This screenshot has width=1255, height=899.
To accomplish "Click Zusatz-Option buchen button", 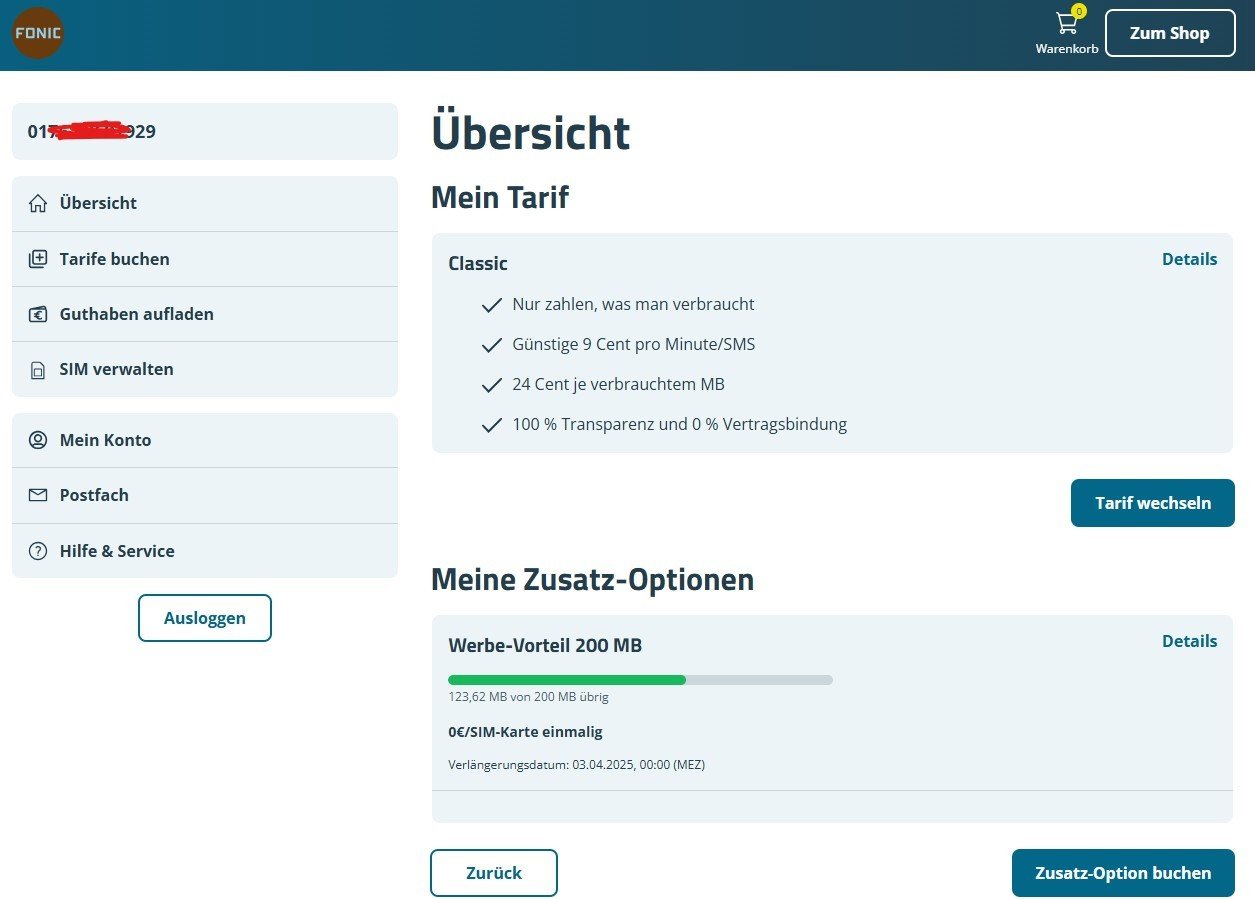I will pos(1122,873).
